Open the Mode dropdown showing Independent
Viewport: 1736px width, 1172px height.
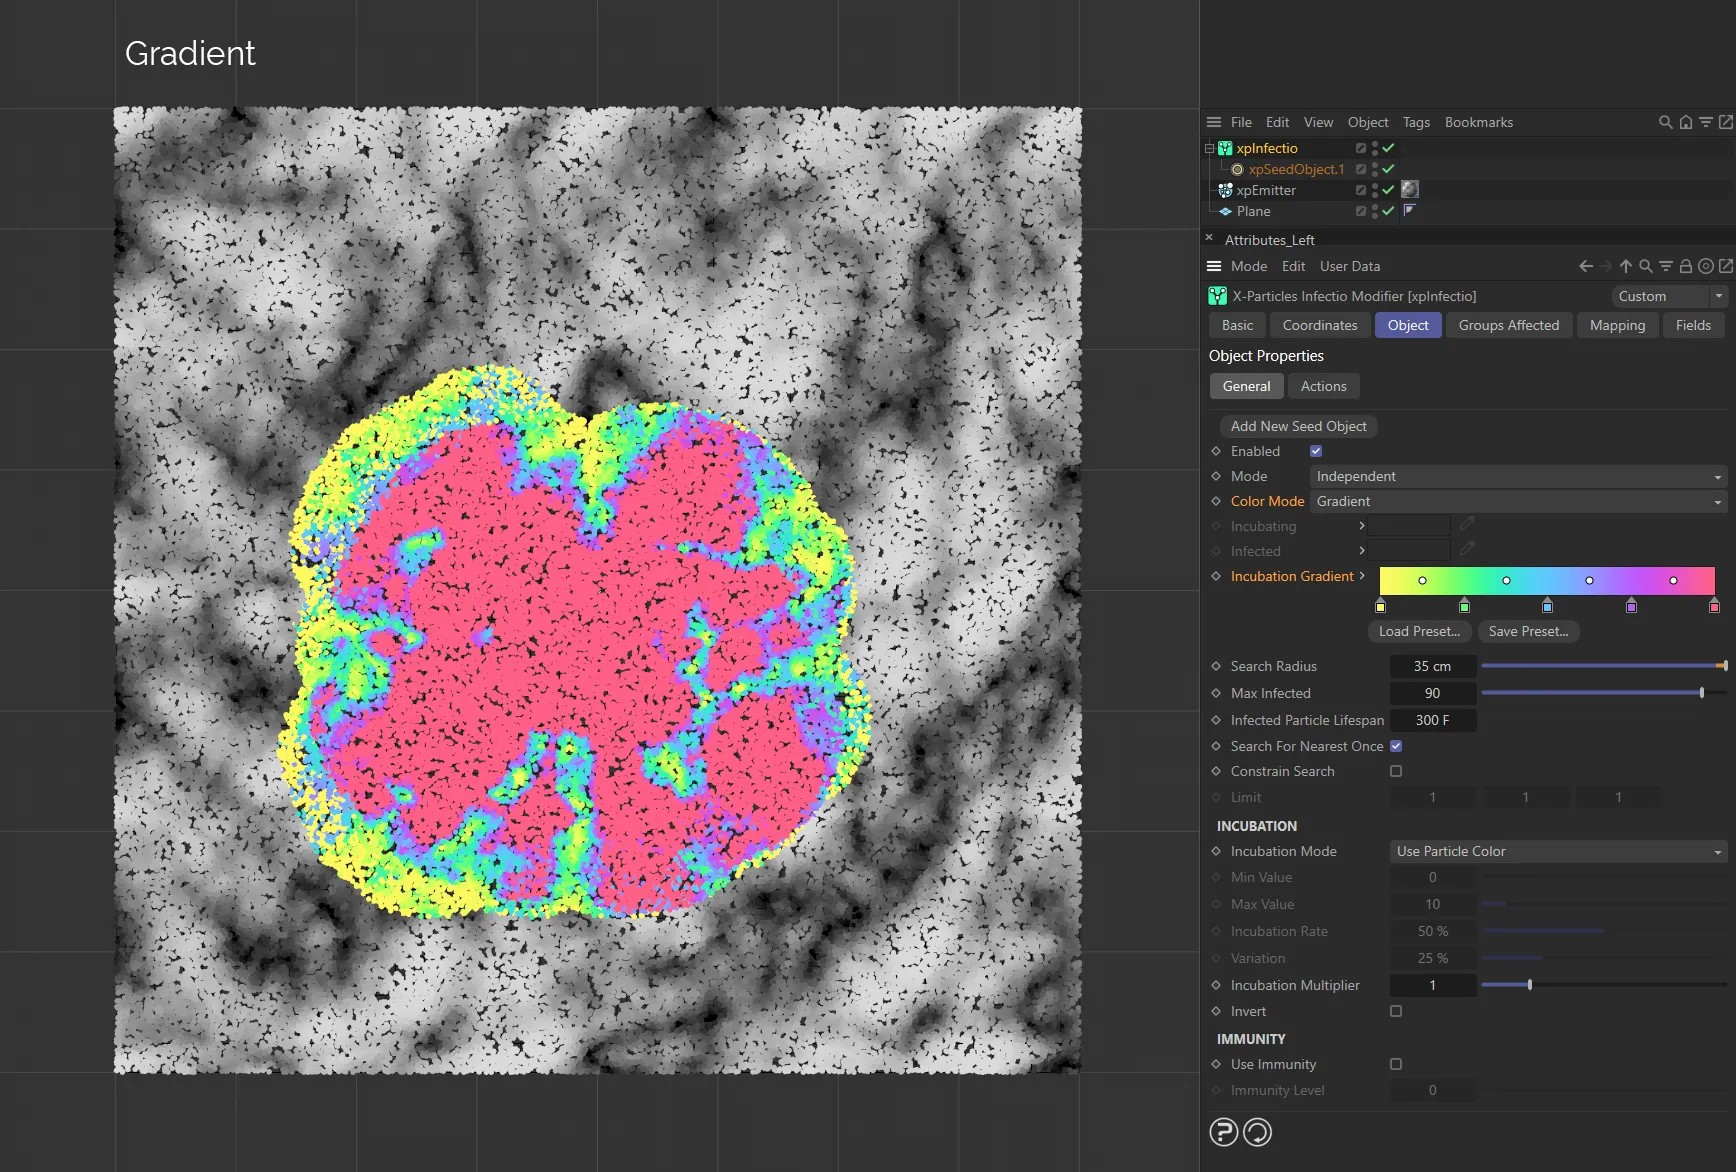(1516, 476)
